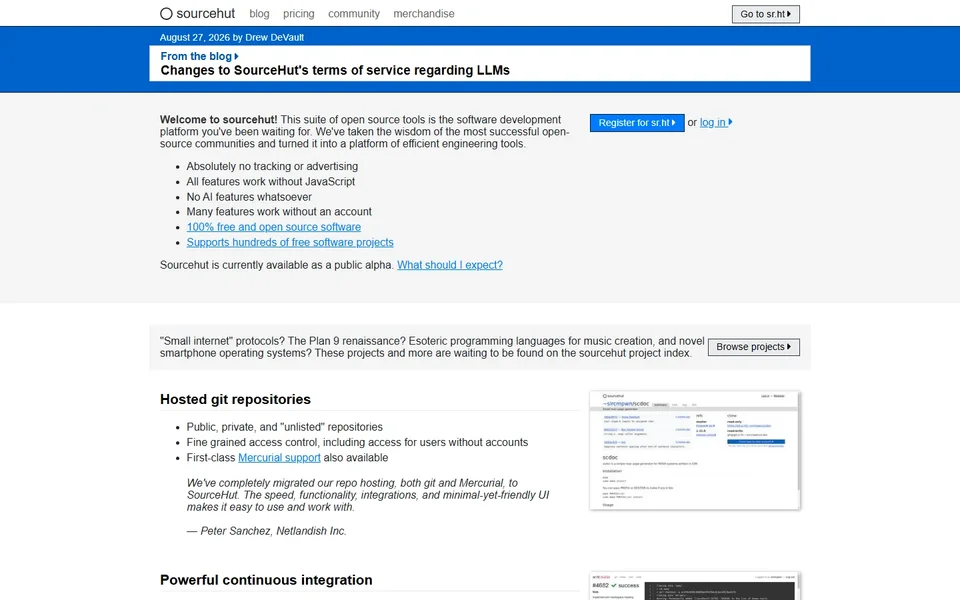Follow the What should I expect? link
The image size is (960, 600).
(x=449, y=265)
